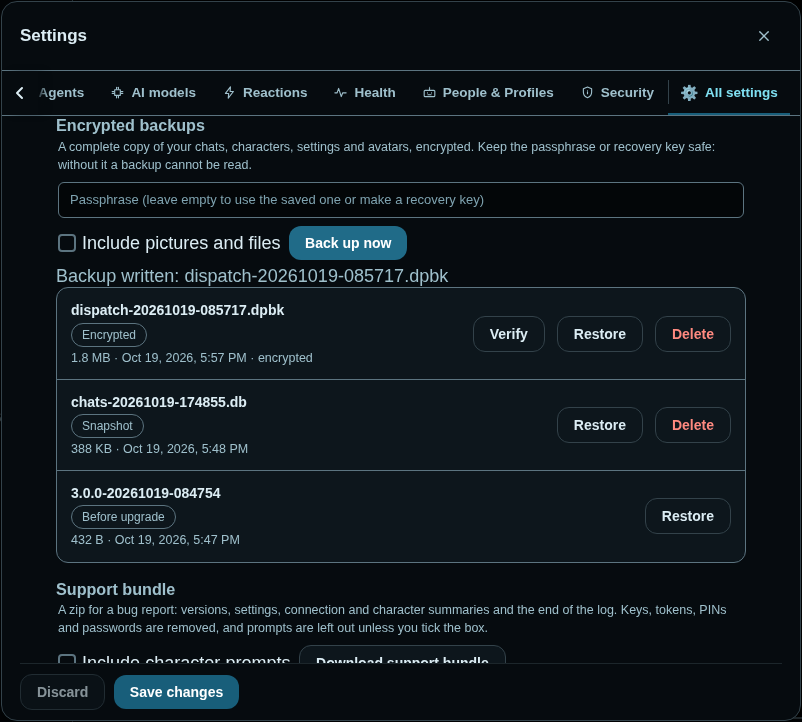Click the shield icon beside Security
The width and height of the screenshot is (802, 722).
[x=587, y=93]
